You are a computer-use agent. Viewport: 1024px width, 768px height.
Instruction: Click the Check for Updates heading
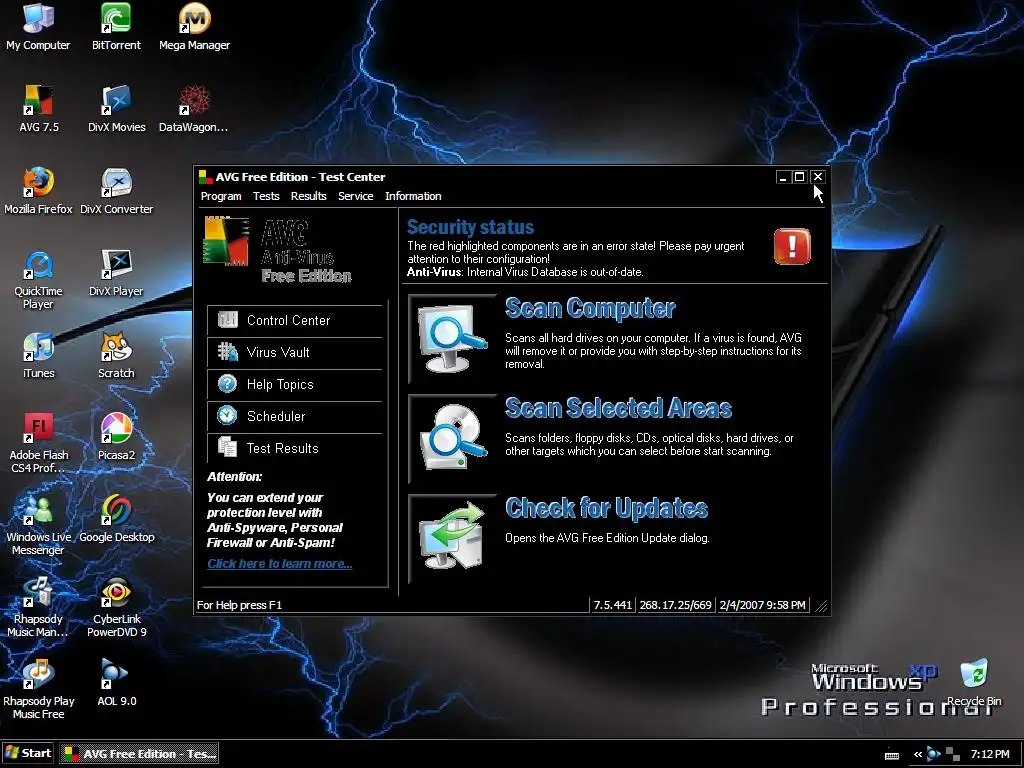click(x=606, y=508)
